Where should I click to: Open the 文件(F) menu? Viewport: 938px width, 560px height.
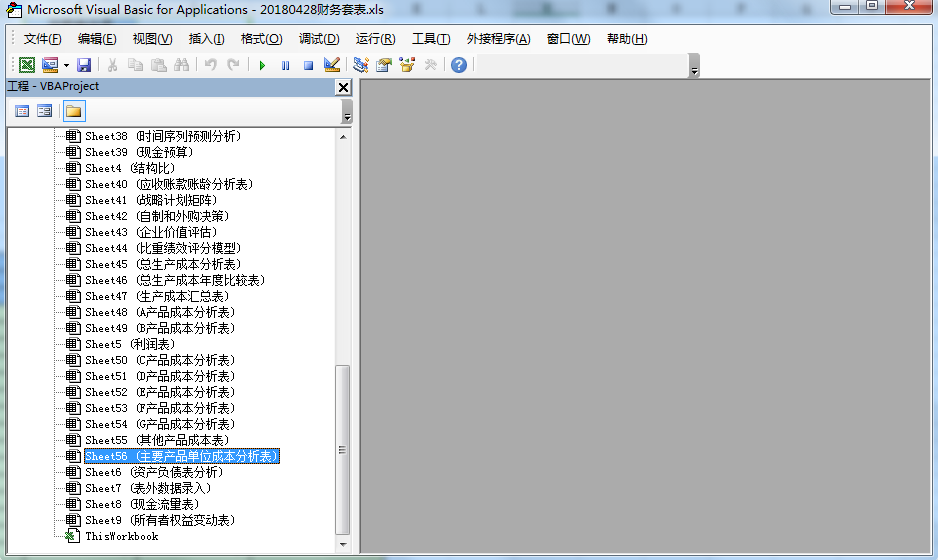coord(42,39)
